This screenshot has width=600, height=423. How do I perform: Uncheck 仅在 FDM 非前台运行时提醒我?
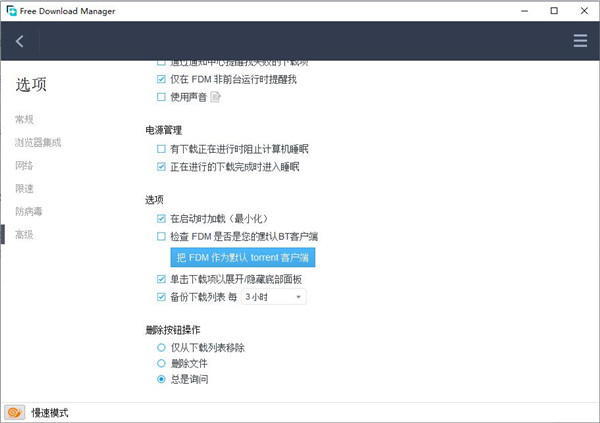point(161,79)
